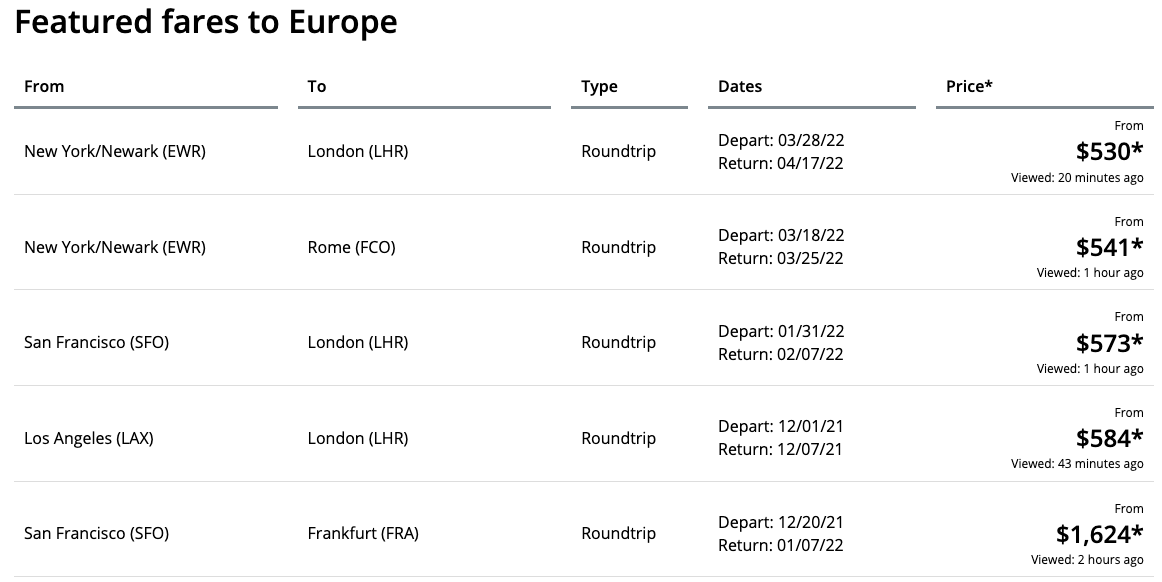Click Frankfurt (FRA) destination

click(x=363, y=533)
